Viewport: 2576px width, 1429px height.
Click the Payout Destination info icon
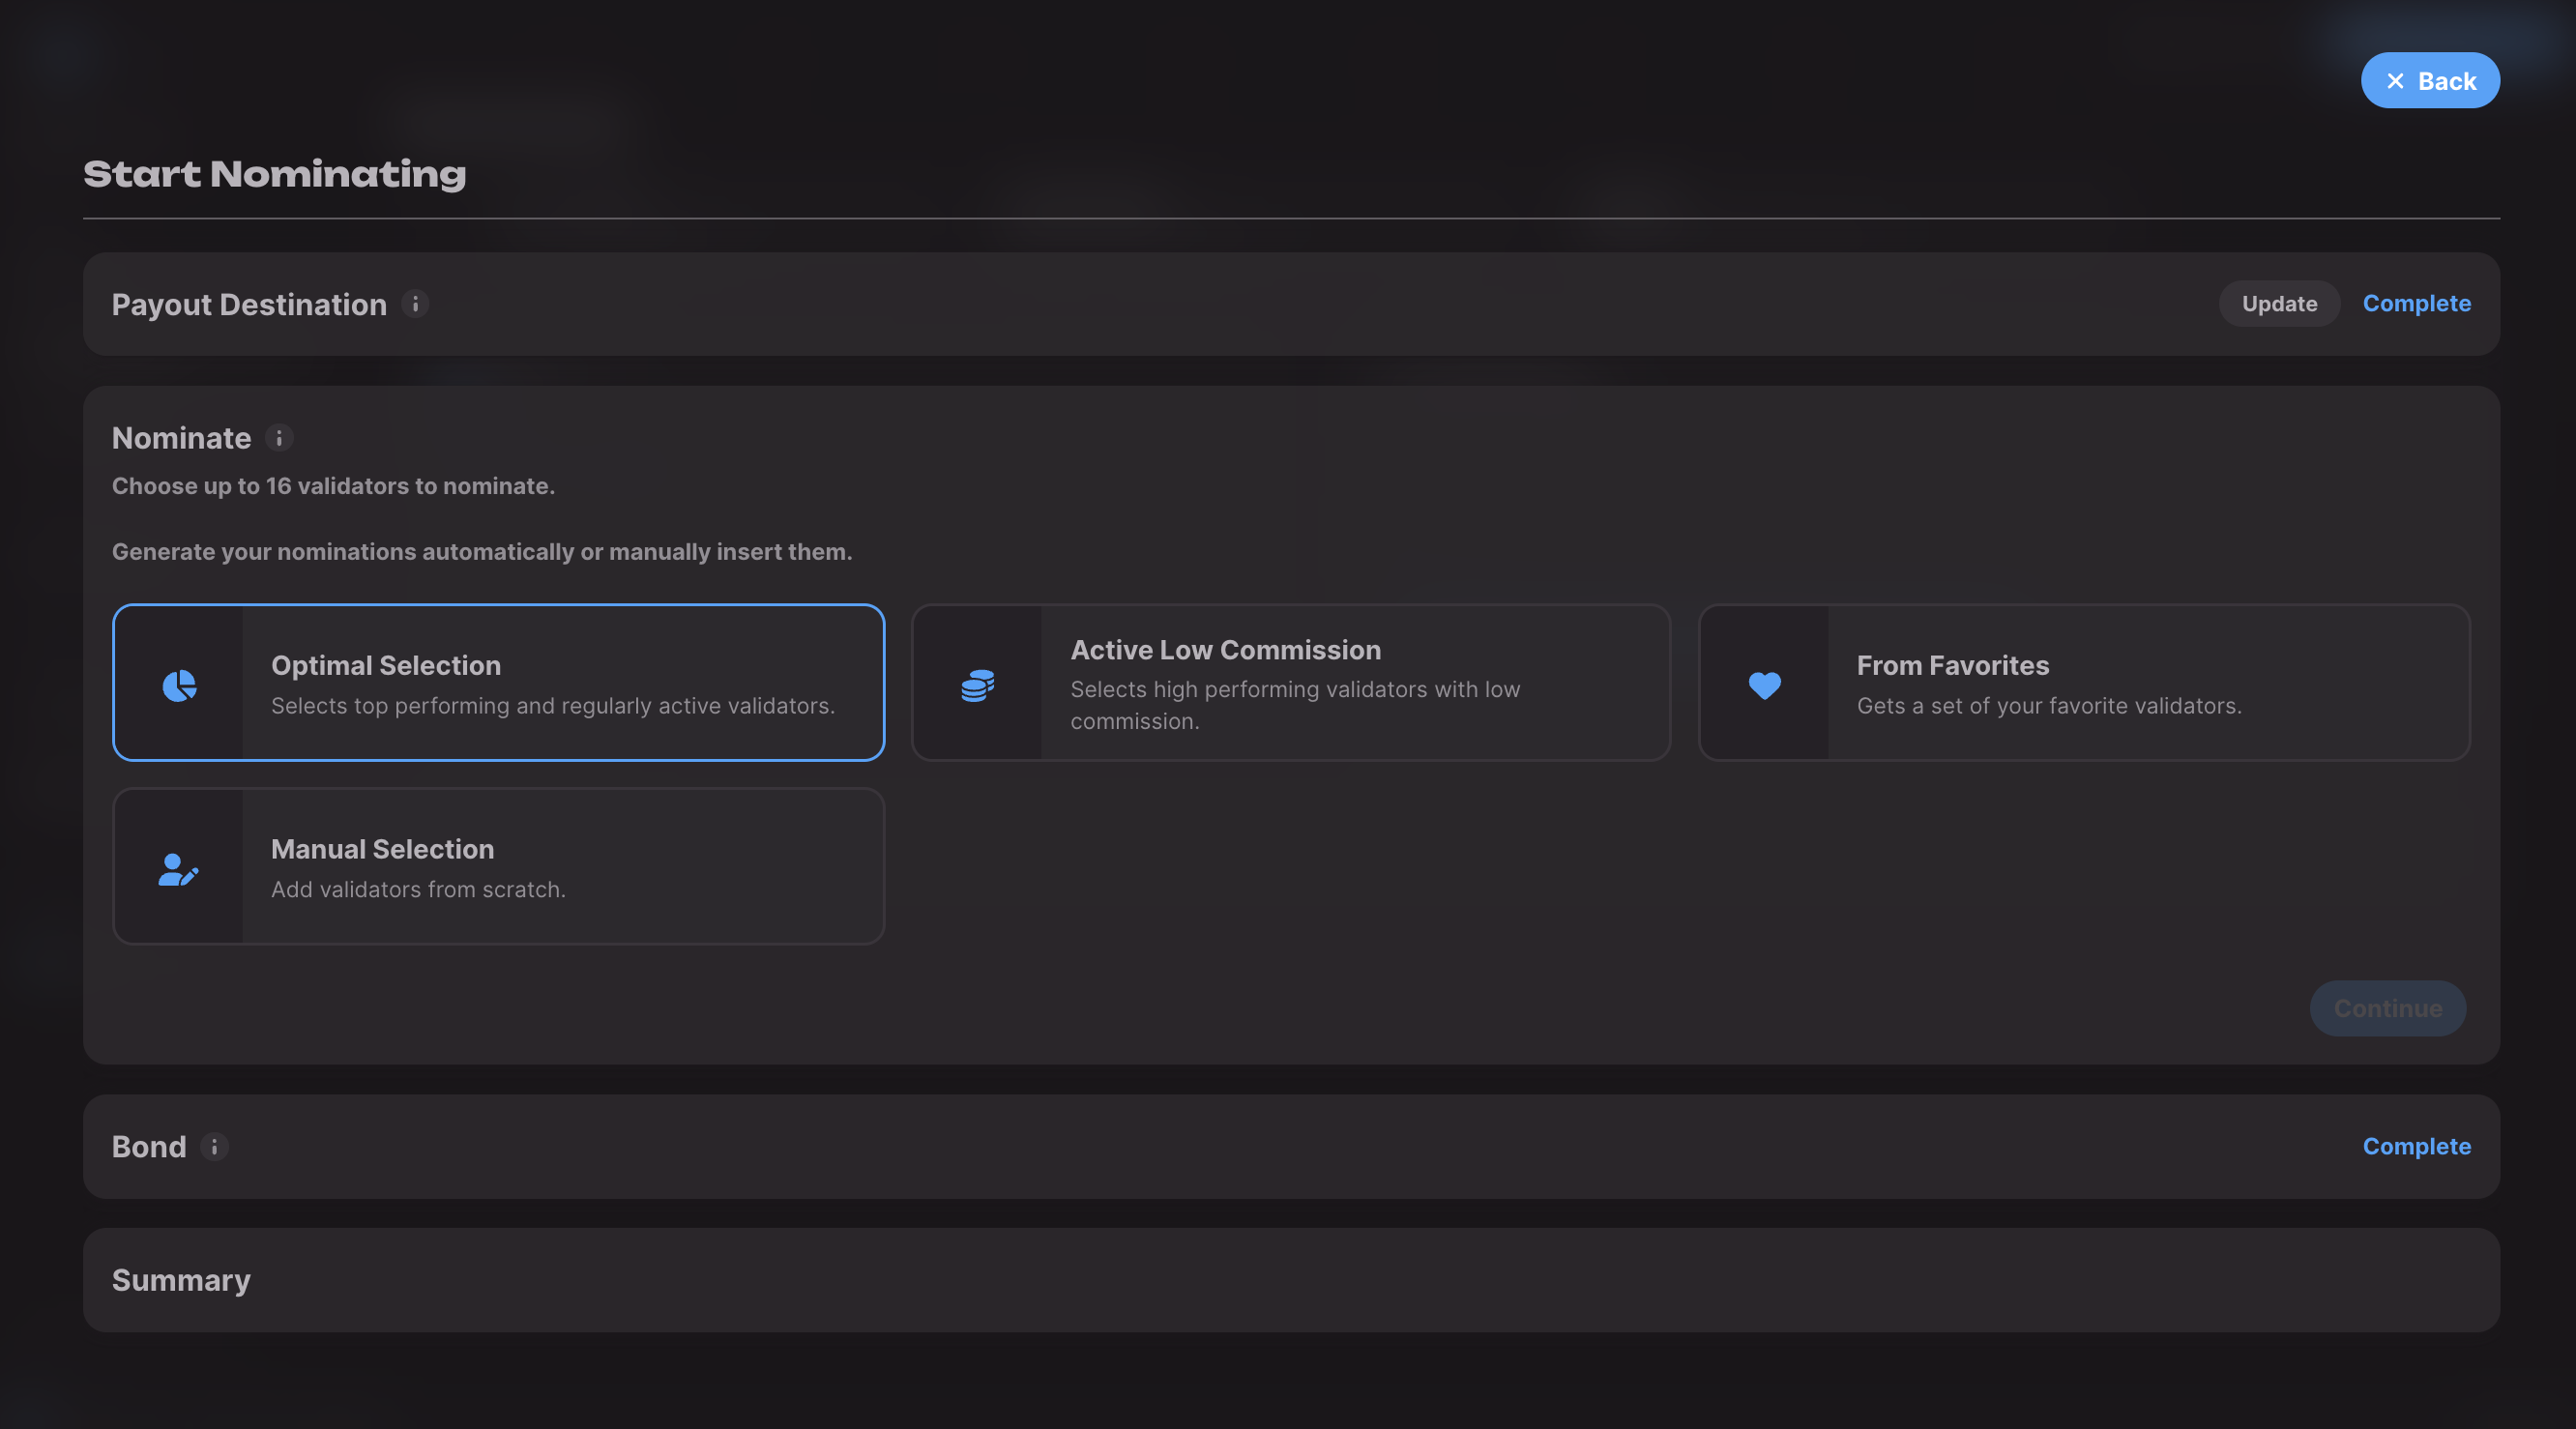(x=415, y=304)
